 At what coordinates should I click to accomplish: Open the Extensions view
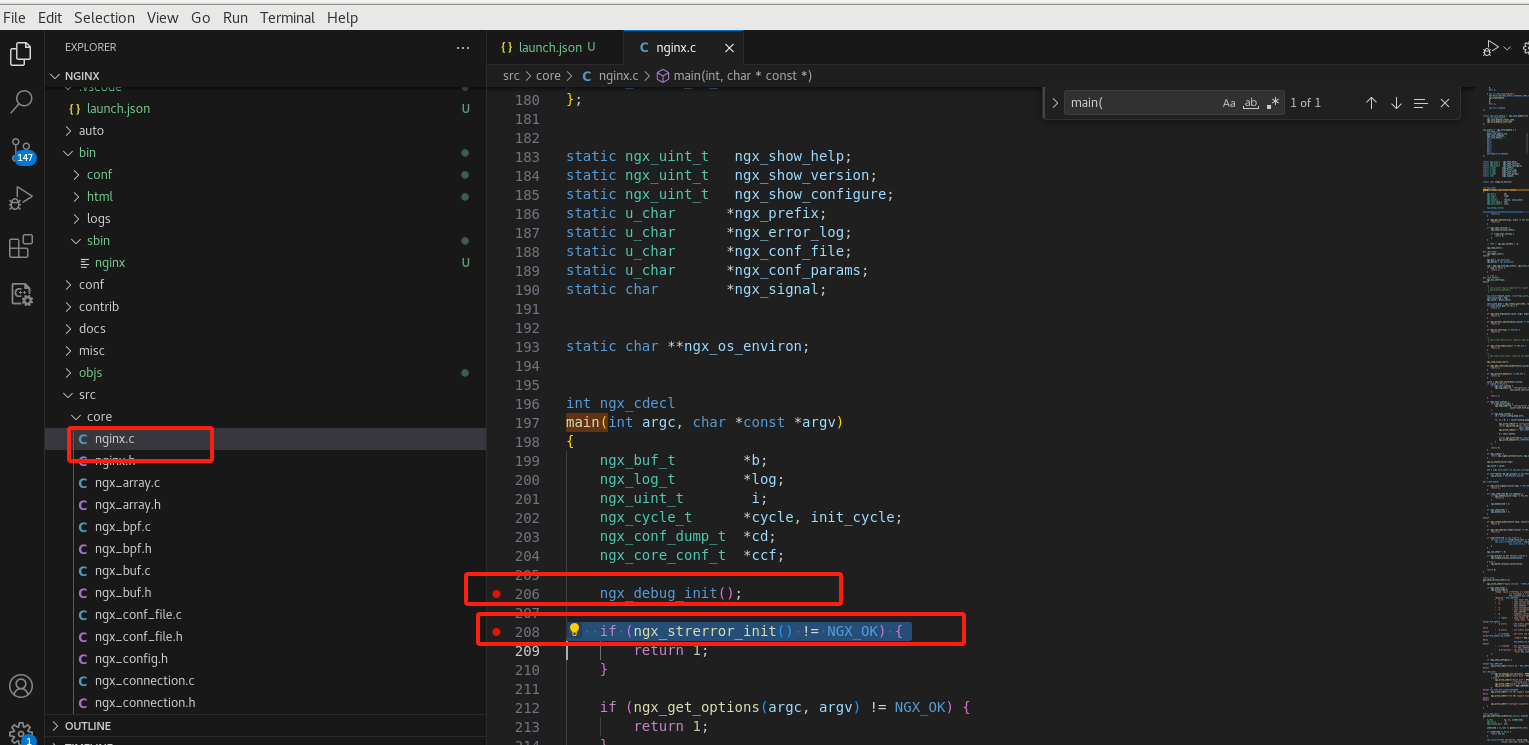[x=21, y=247]
